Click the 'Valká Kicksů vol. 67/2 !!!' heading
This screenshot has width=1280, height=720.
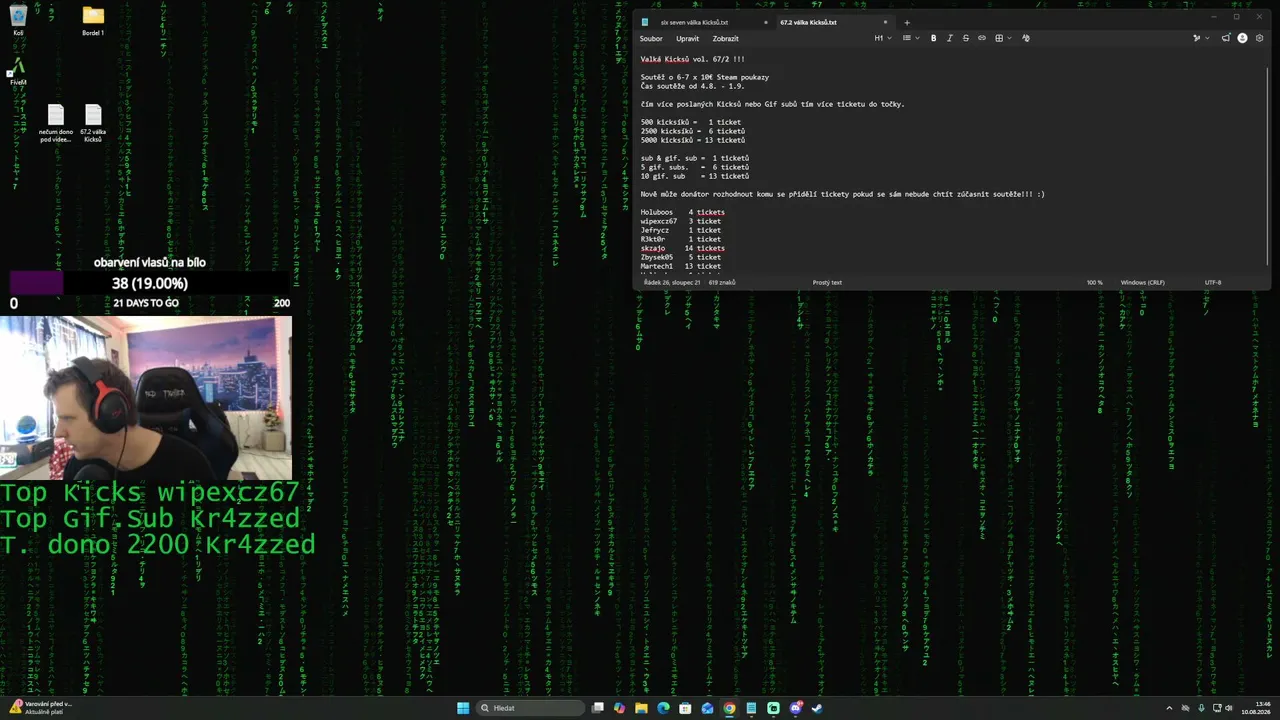point(692,59)
